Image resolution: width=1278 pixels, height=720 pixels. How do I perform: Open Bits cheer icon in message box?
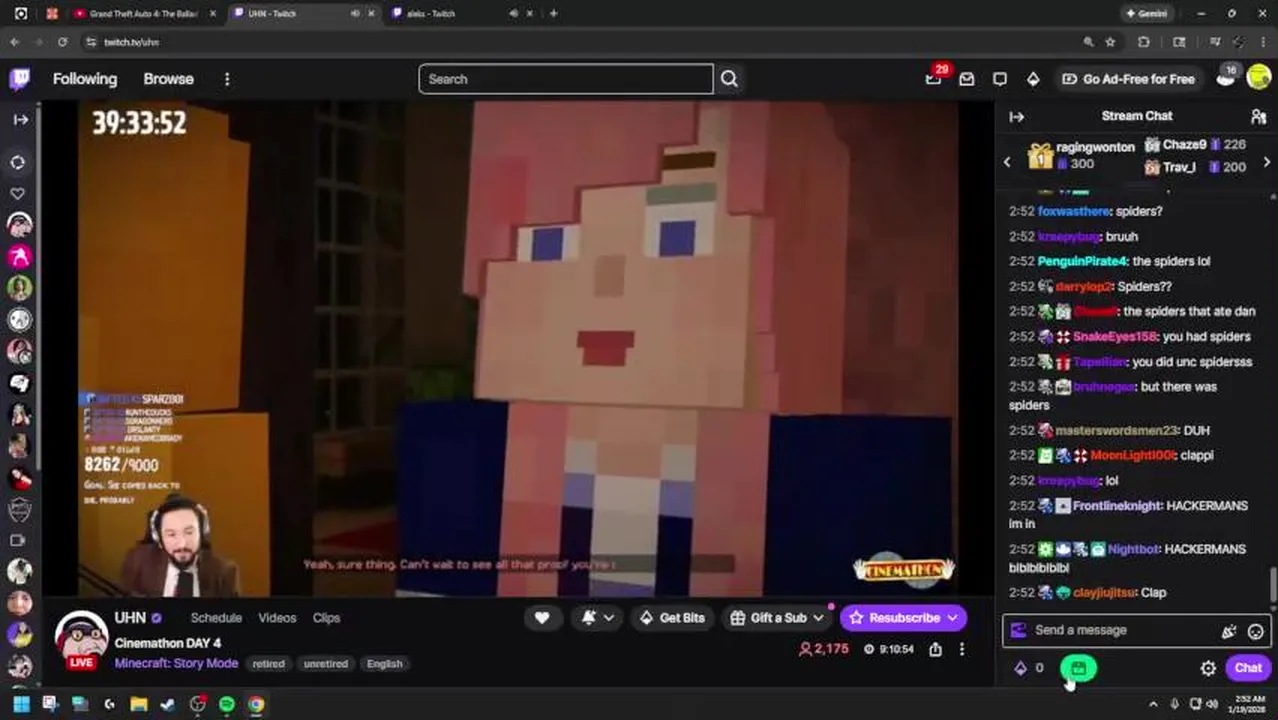coord(1228,631)
